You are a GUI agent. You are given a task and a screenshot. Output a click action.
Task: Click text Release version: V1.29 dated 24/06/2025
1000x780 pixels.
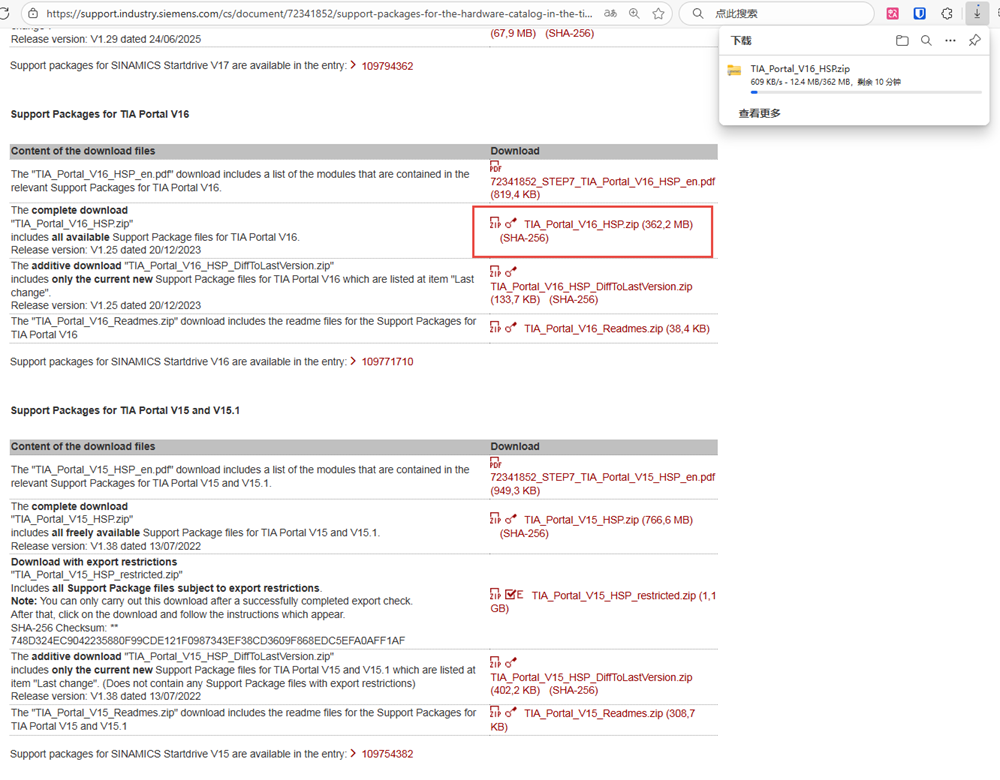[x=106, y=40]
